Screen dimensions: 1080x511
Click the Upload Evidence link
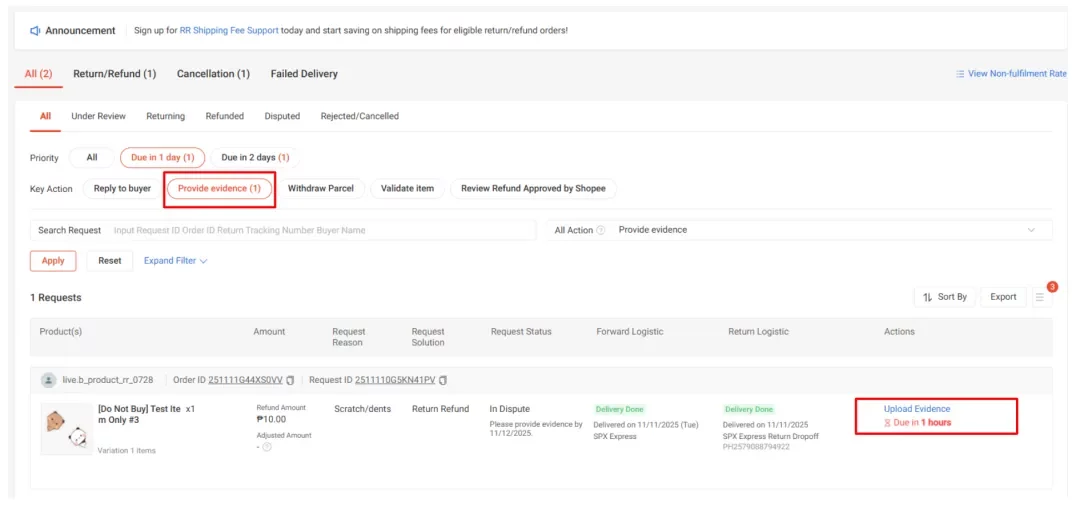coord(916,409)
